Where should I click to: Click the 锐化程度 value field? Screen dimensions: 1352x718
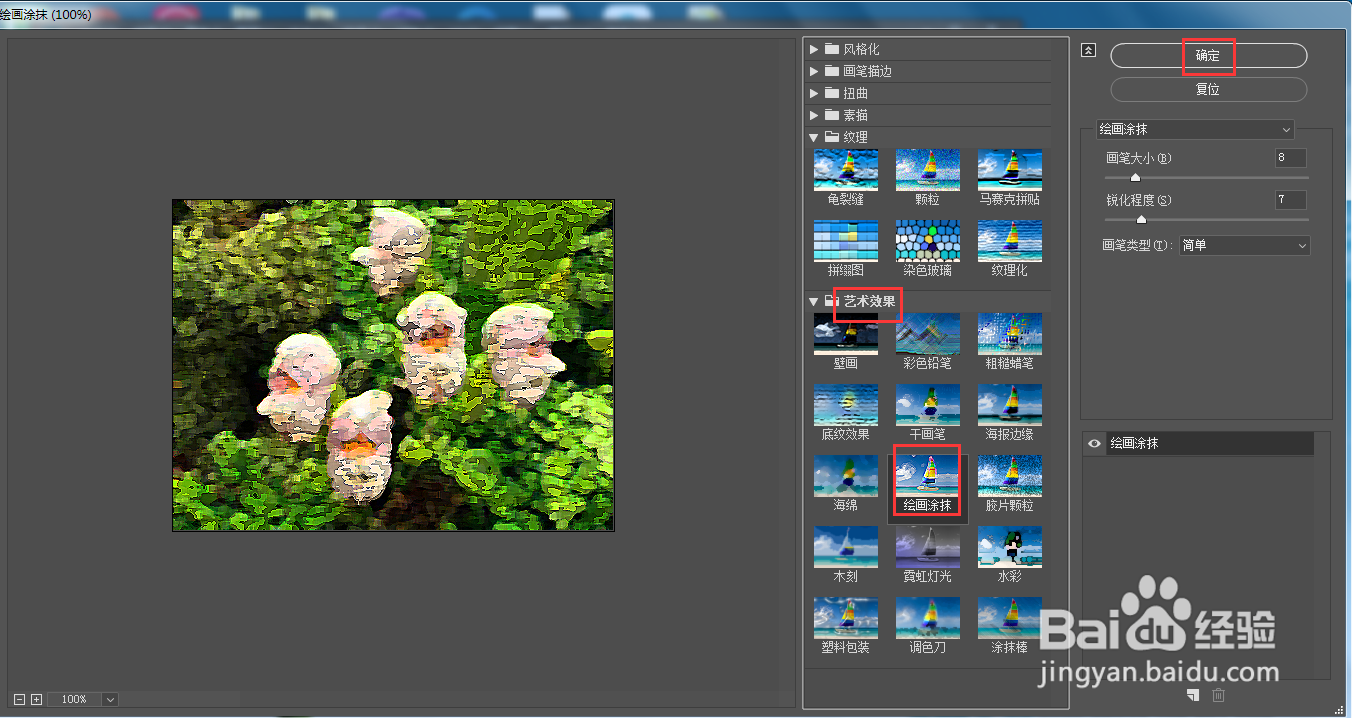[x=1291, y=200]
